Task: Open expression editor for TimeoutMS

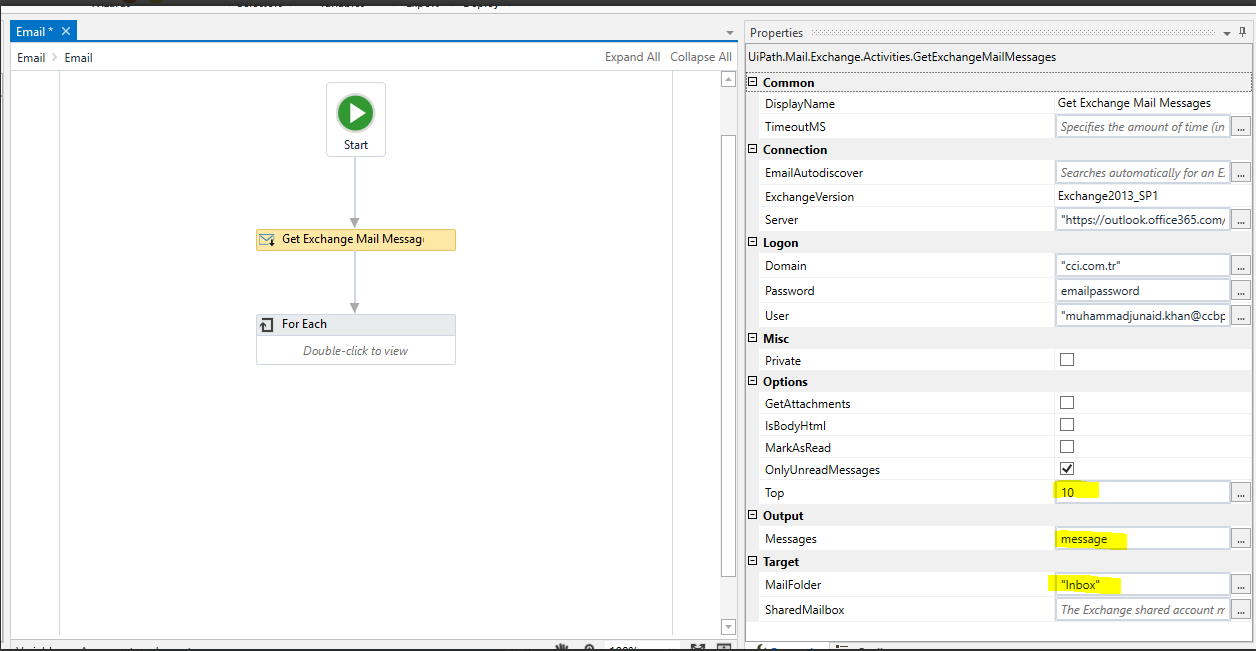Action: click(1241, 127)
